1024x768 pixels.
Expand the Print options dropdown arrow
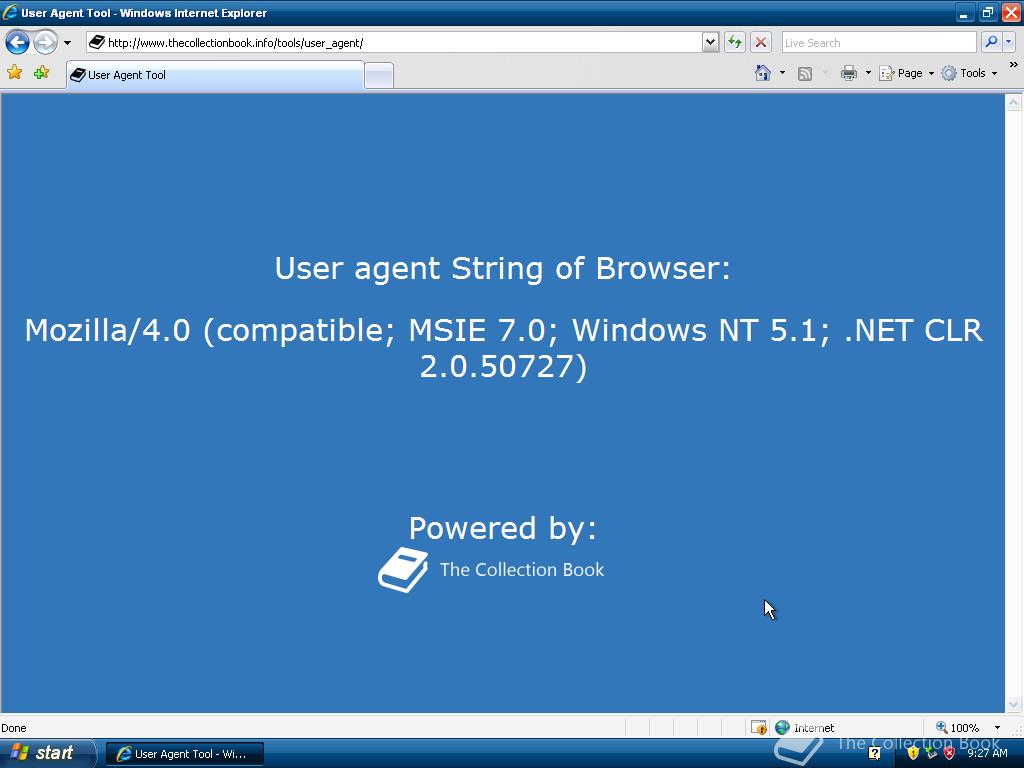[868, 73]
